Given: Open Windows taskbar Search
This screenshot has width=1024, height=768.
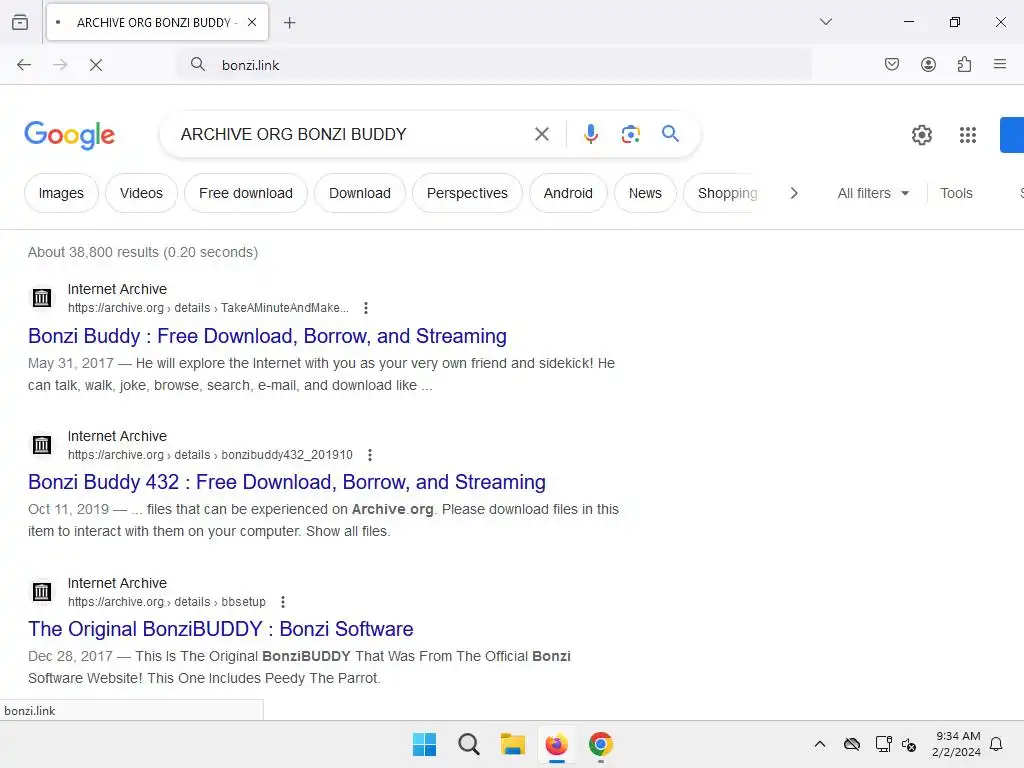Looking at the screenshot, I should pos(468,744).
